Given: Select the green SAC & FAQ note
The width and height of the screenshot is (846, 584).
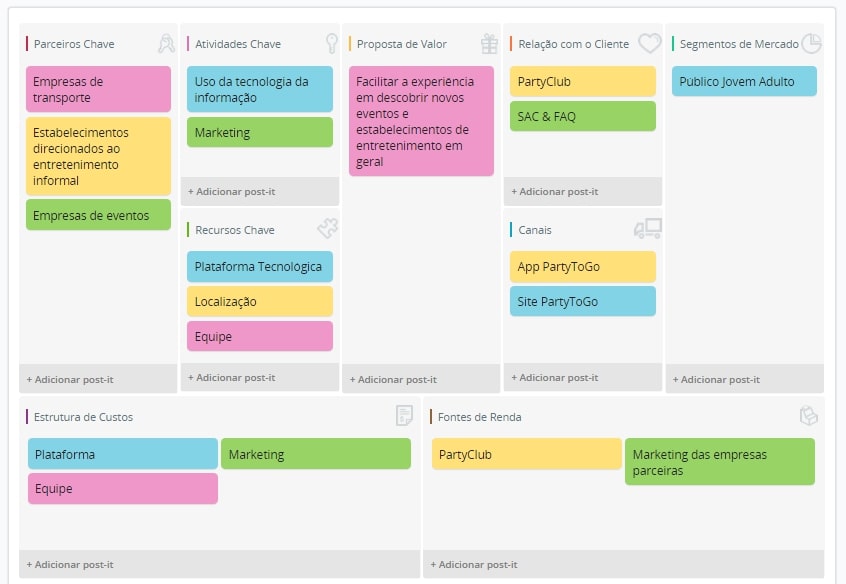Looking at the screenshot, I should (x=582, y=116).
